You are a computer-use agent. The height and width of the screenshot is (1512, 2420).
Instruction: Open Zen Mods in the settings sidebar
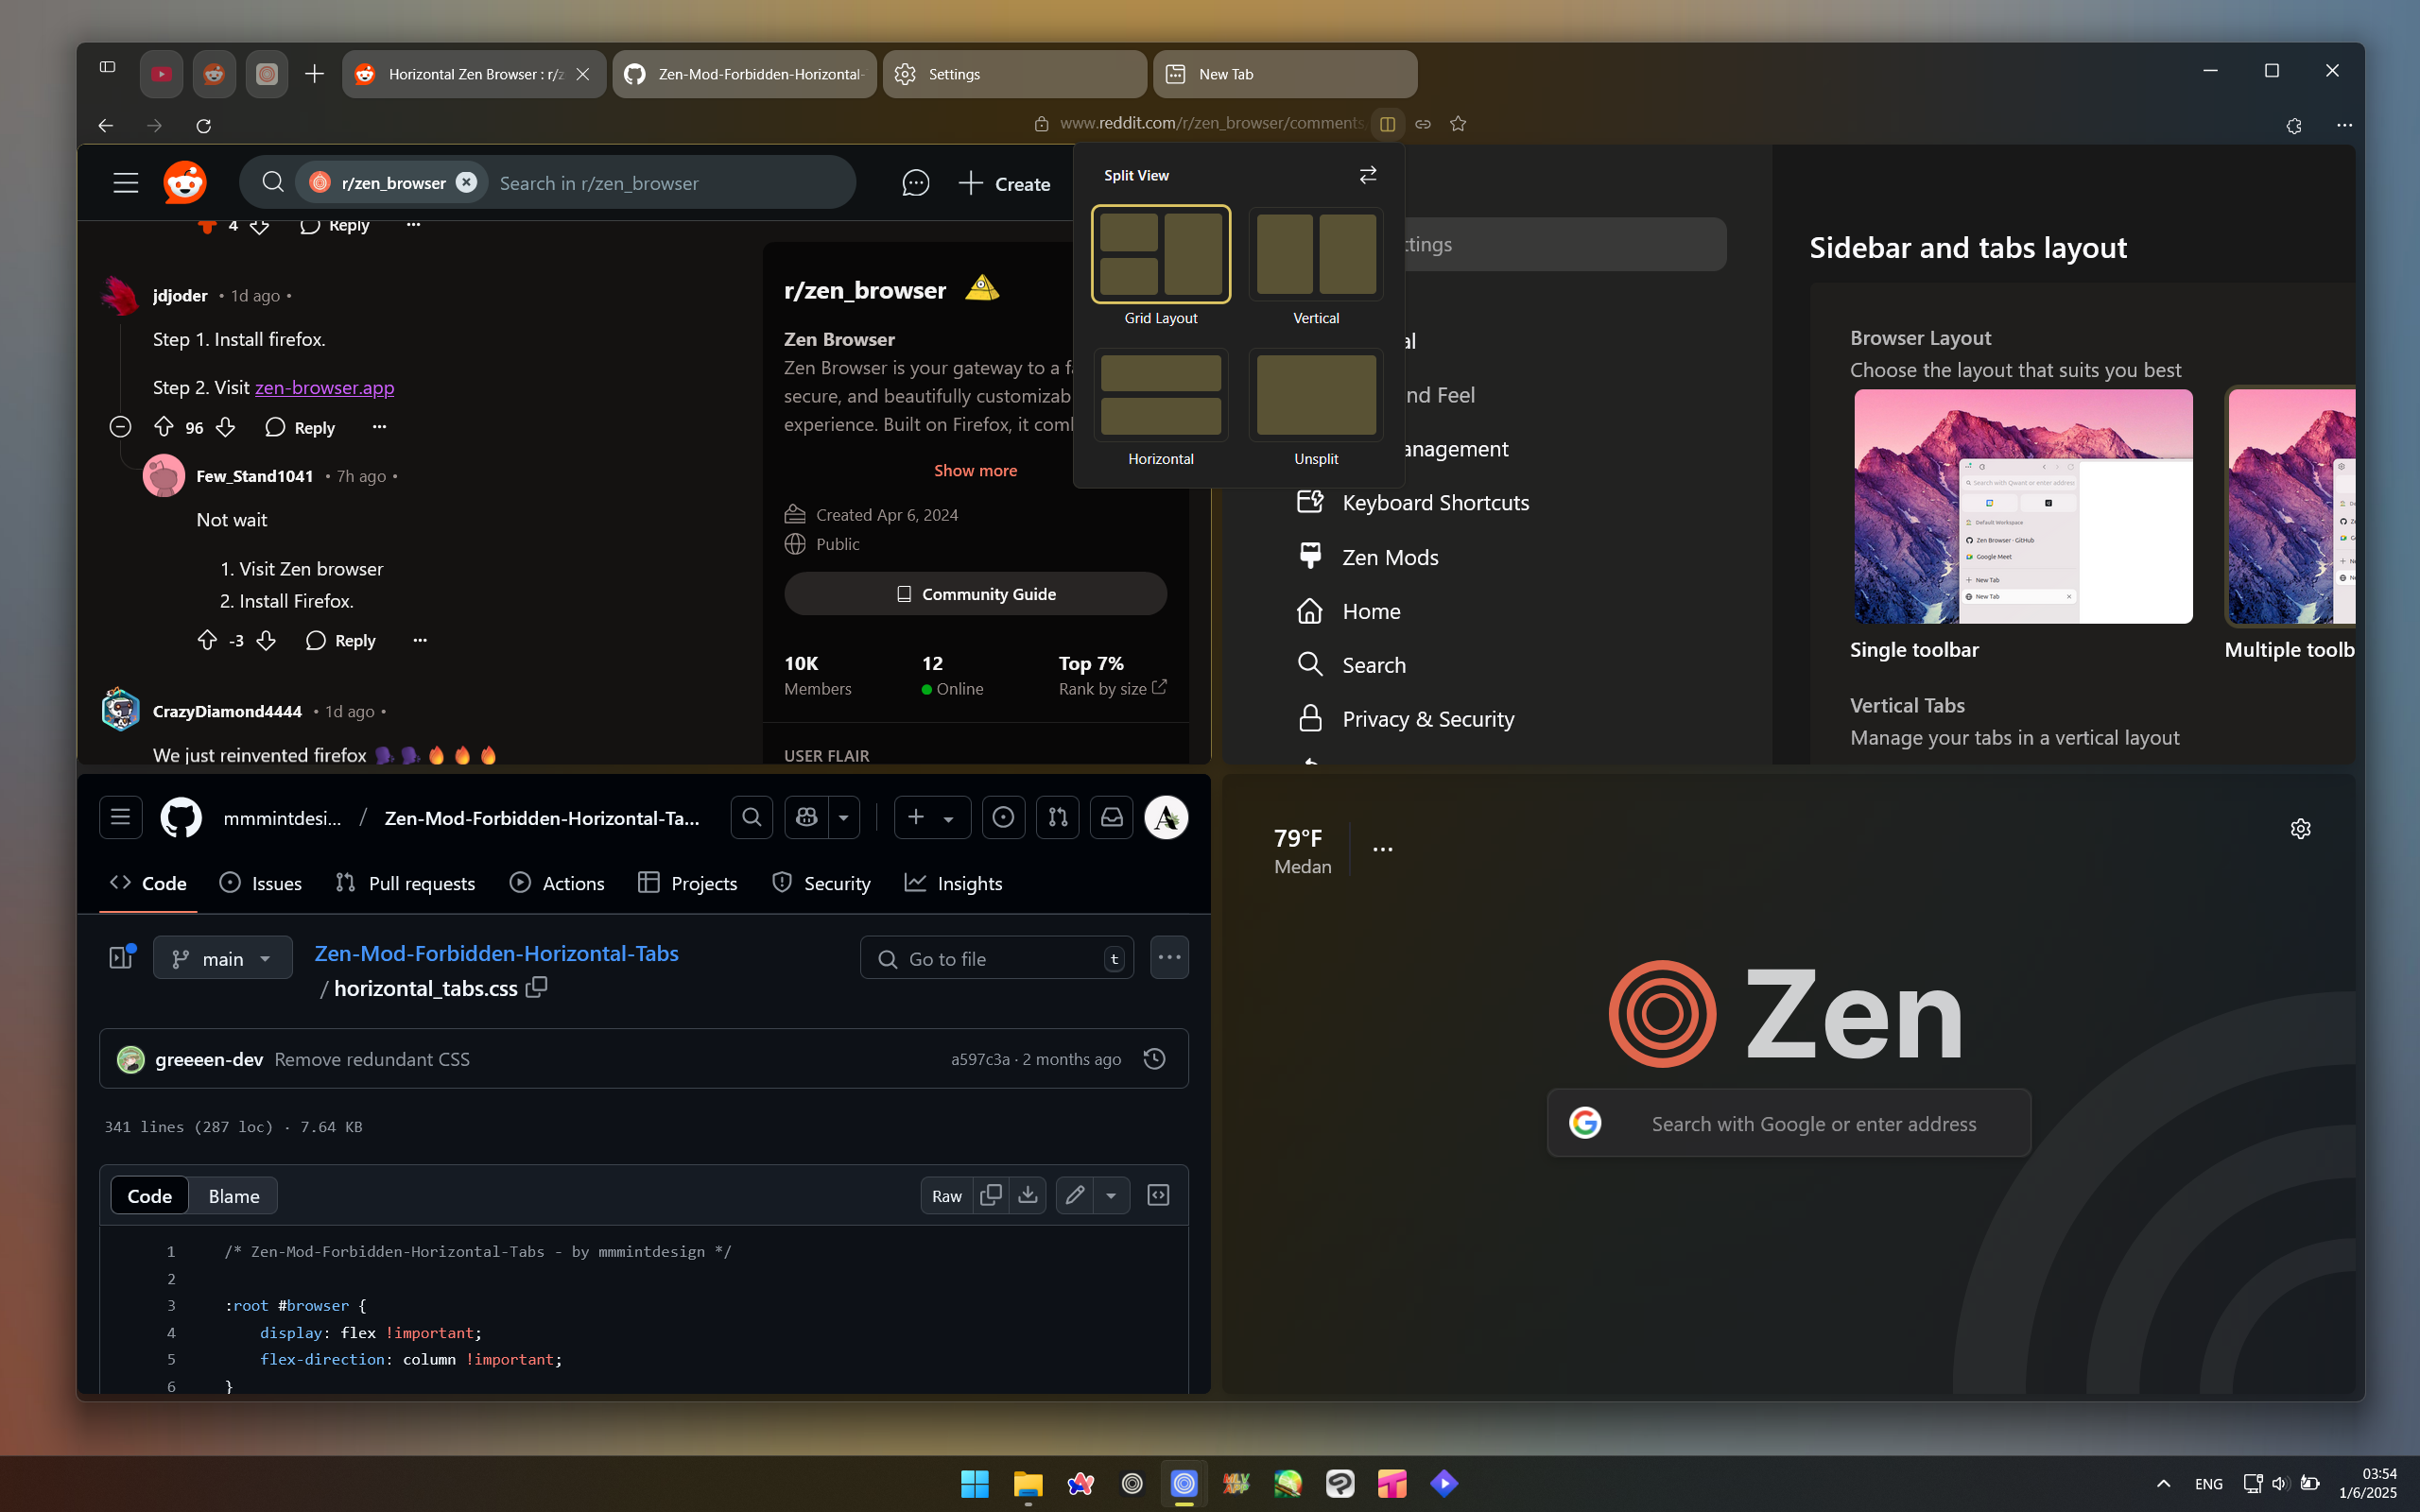point(1390,557)
